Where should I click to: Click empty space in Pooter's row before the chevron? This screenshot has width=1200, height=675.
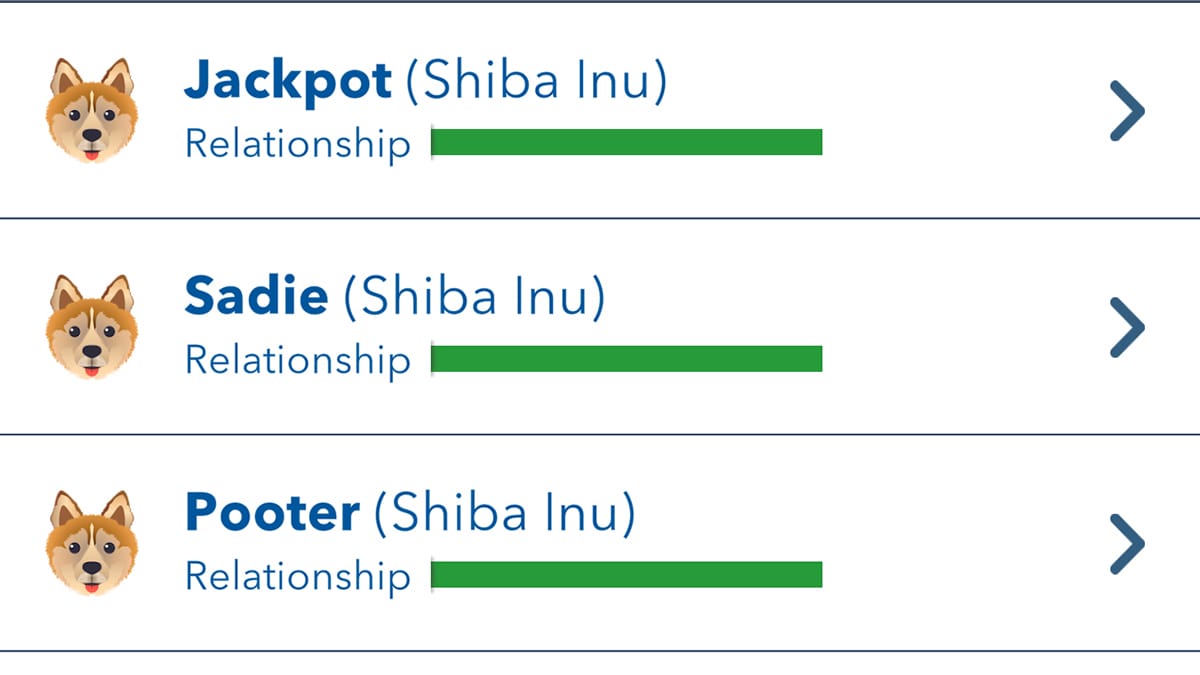[x=960, y=543]
